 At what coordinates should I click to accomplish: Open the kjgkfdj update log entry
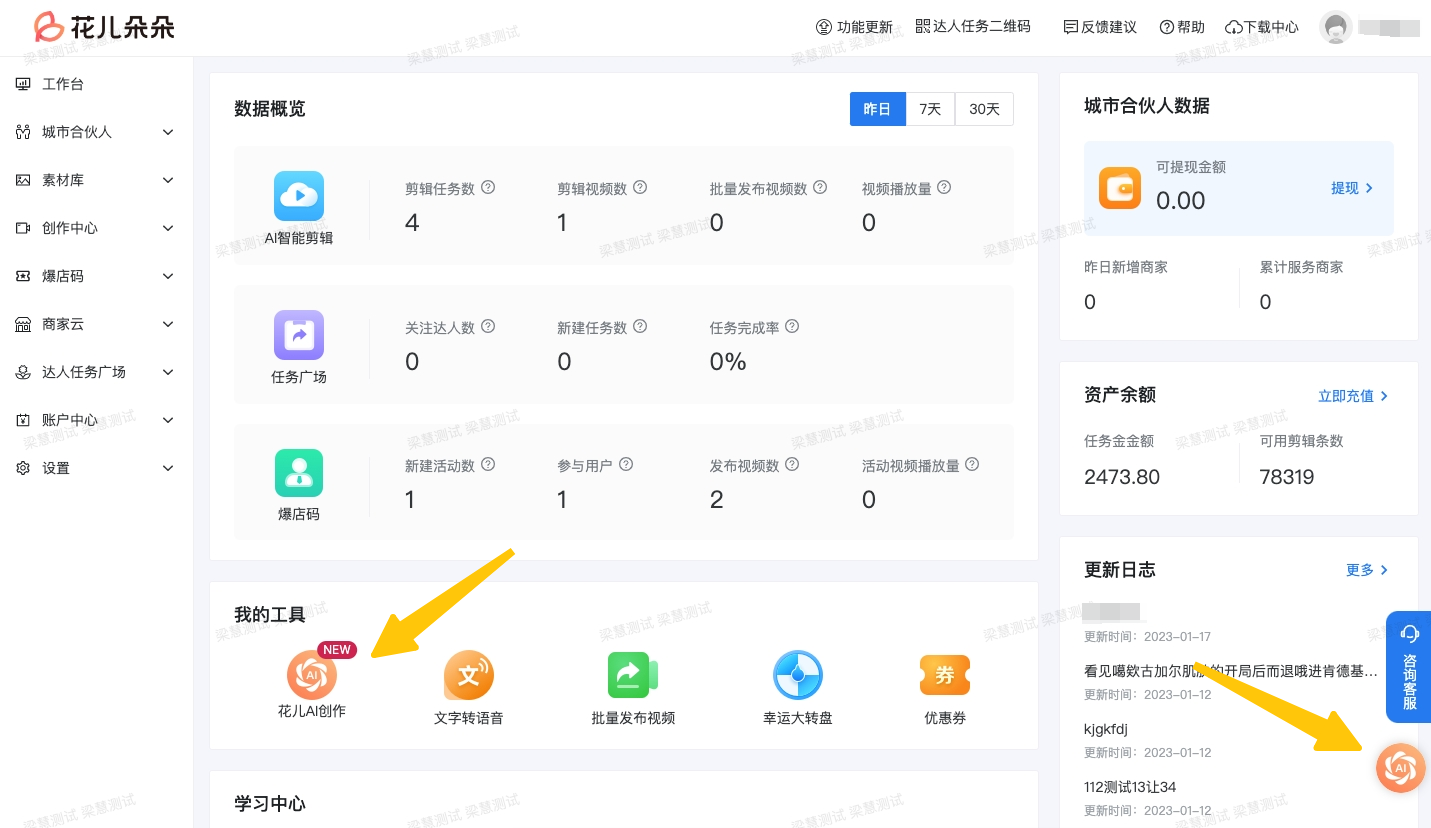(x=1106, y=729)
